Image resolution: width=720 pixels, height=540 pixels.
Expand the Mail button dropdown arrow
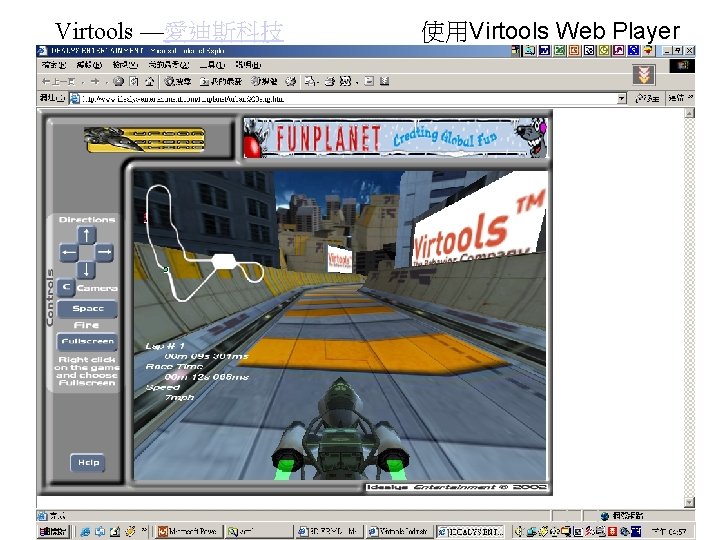[318, 82]
